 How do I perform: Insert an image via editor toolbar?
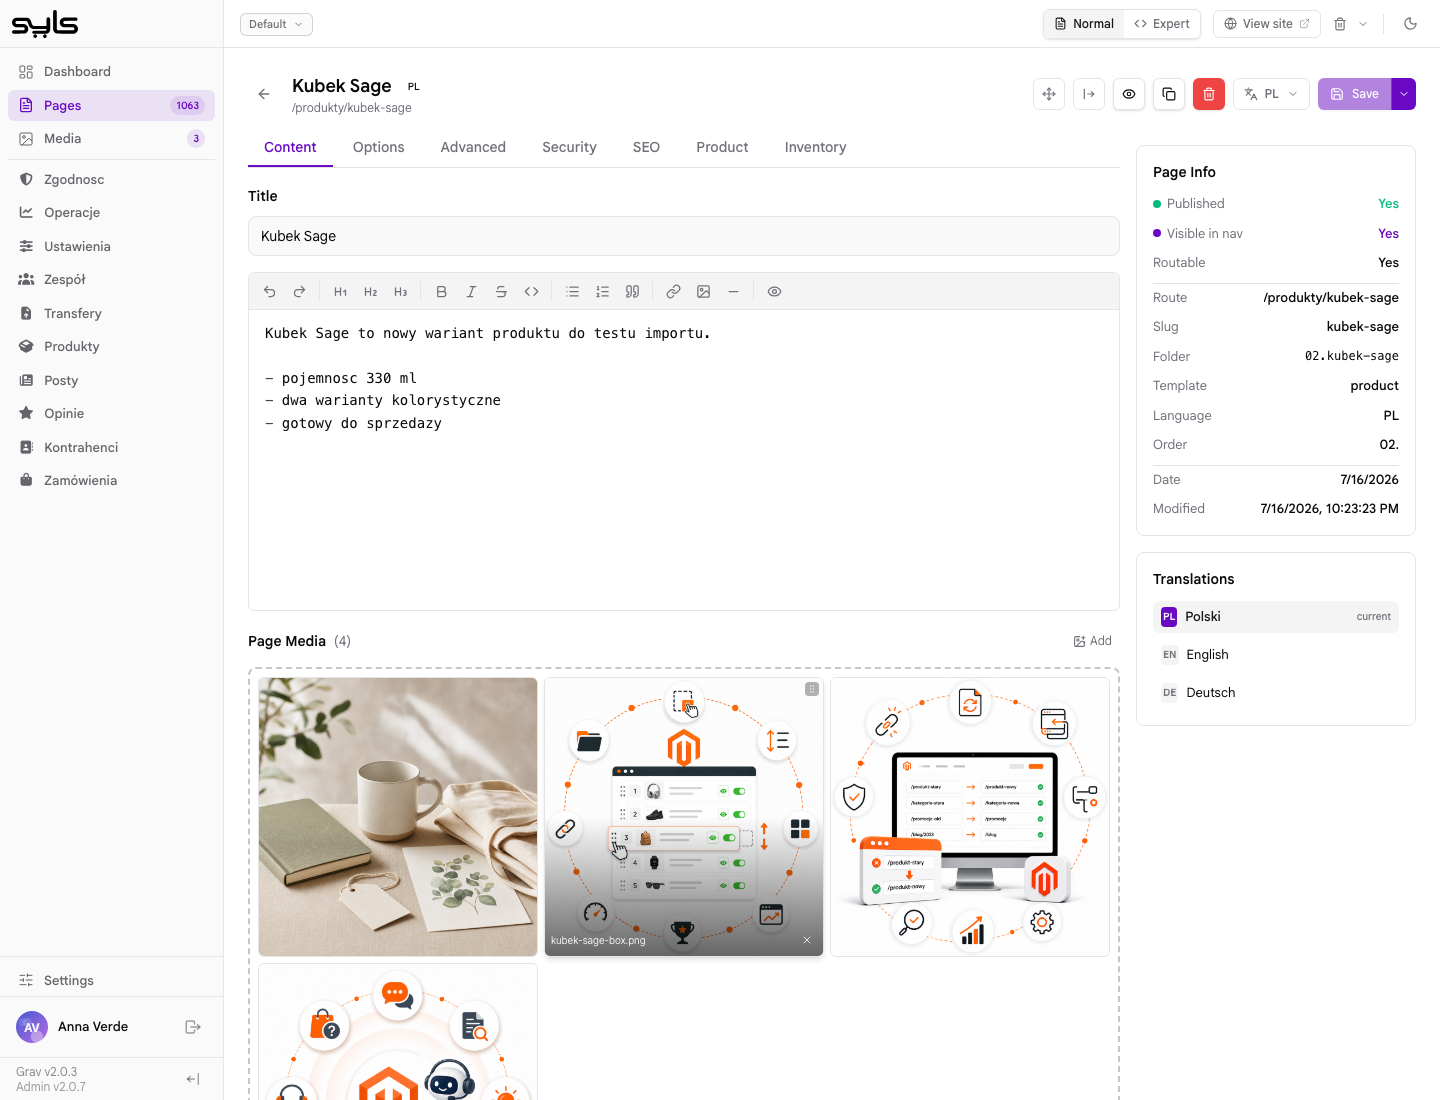click(x=704, y=292)
